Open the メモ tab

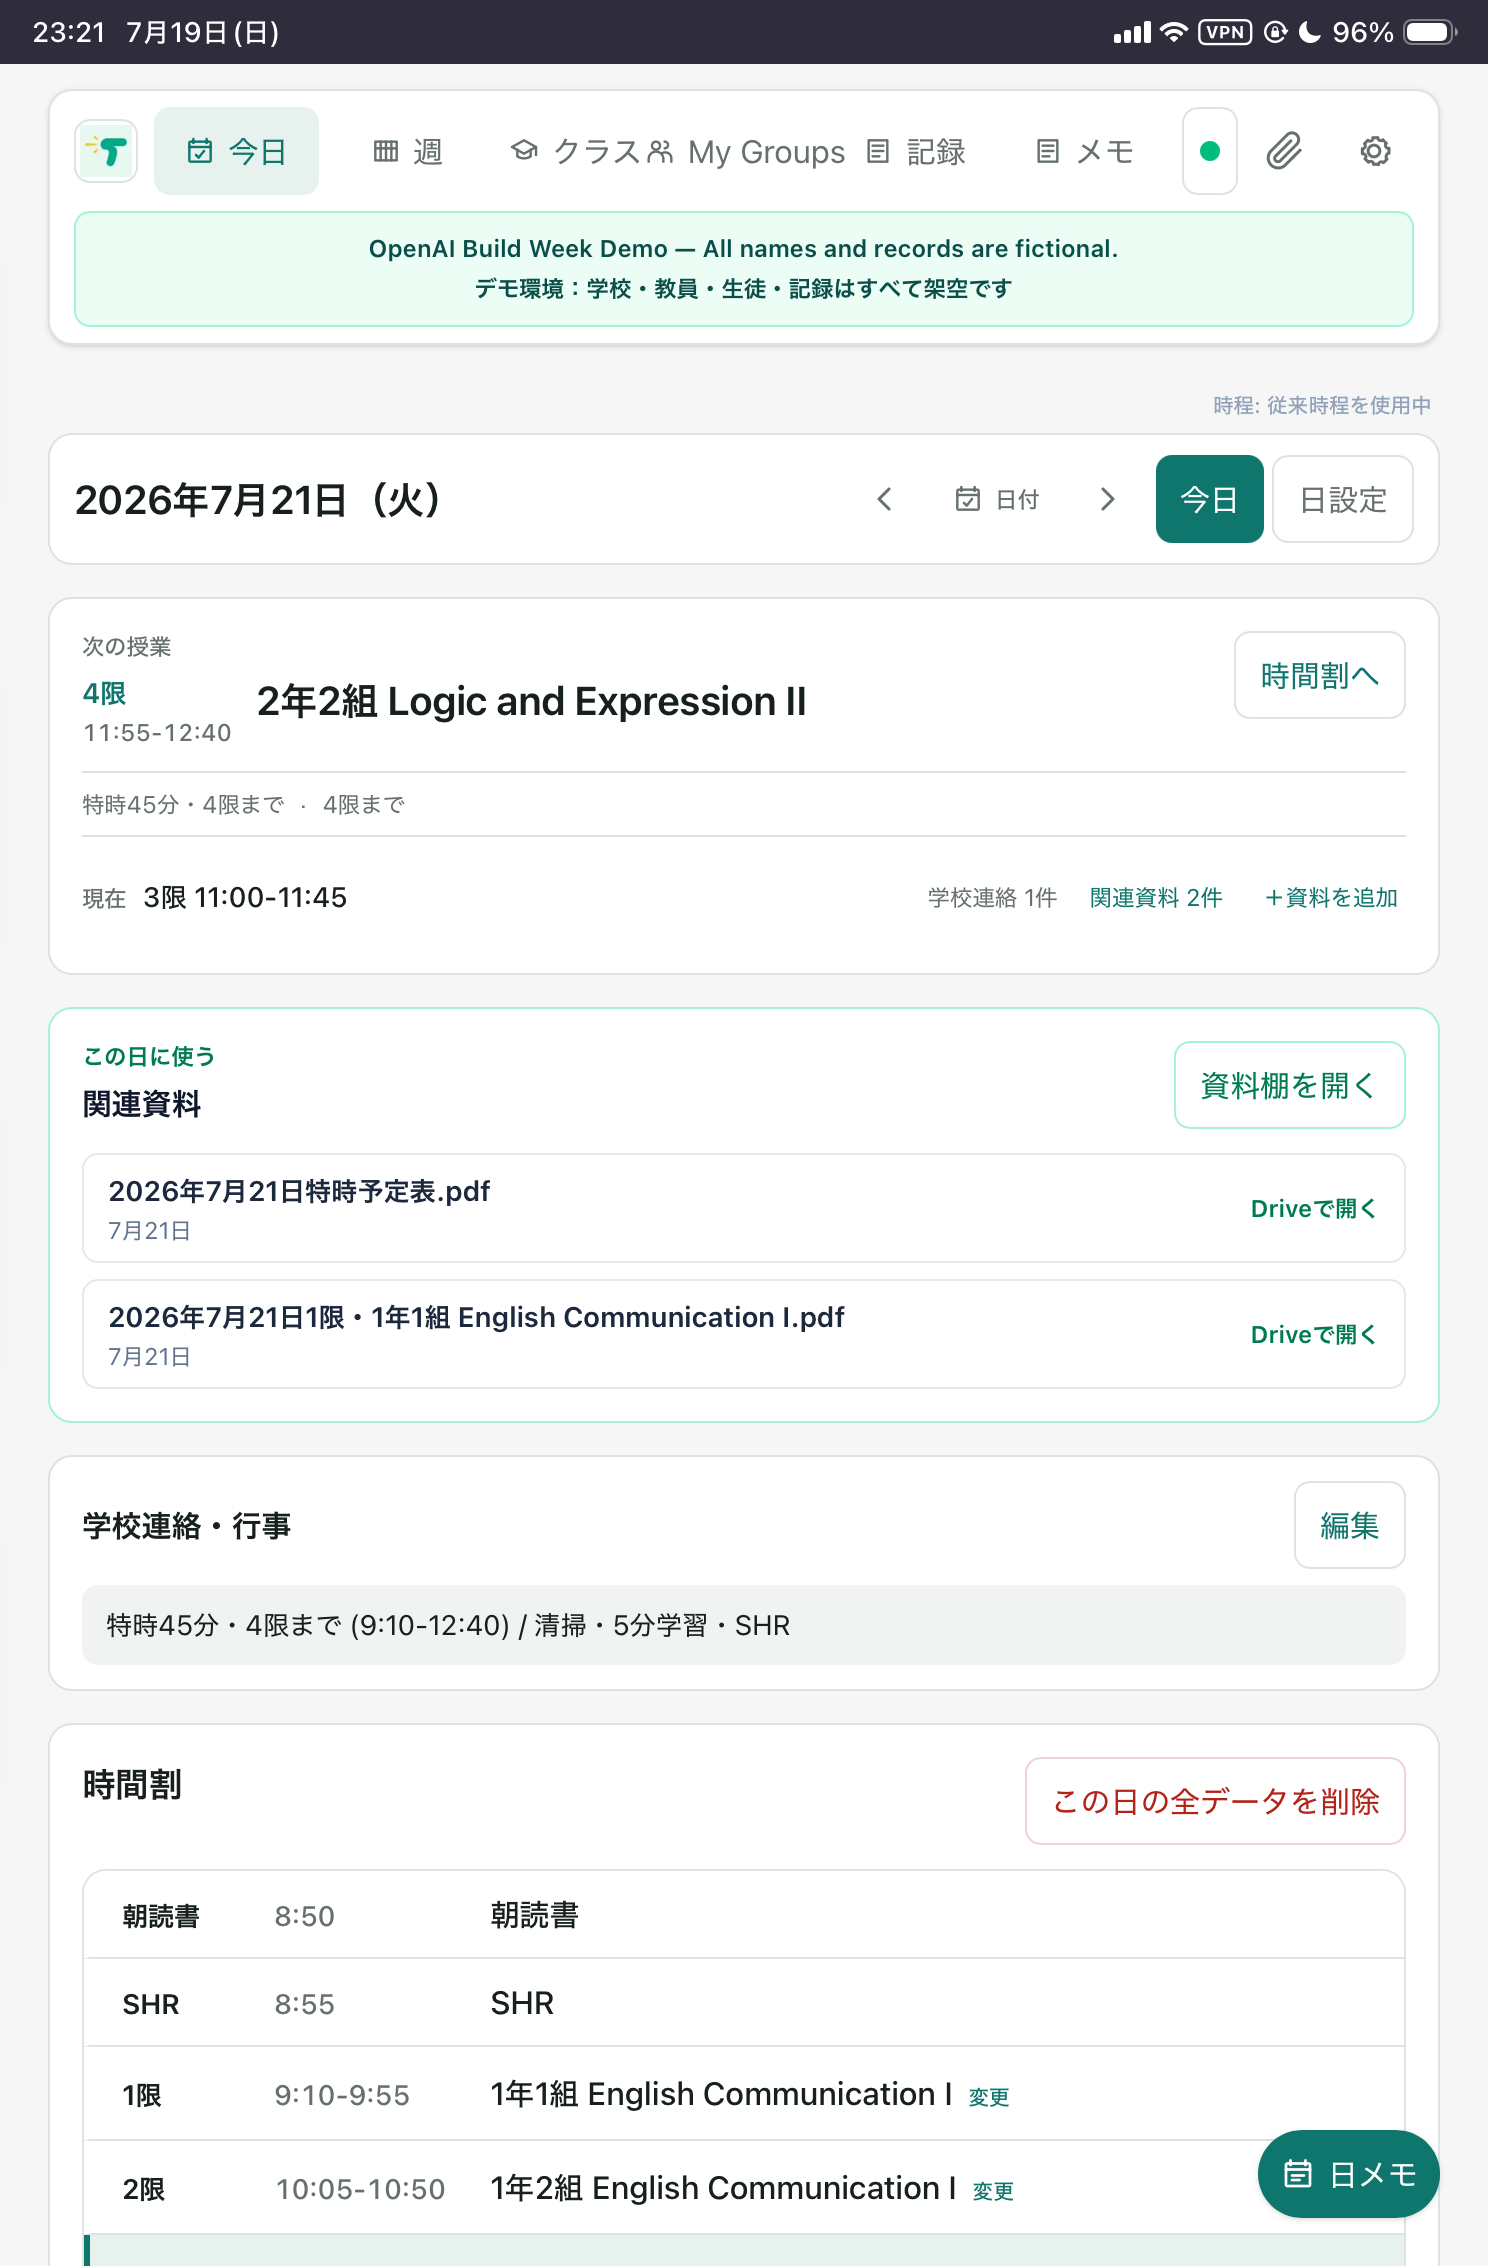pyautogui.click(x=1085, y=151)
